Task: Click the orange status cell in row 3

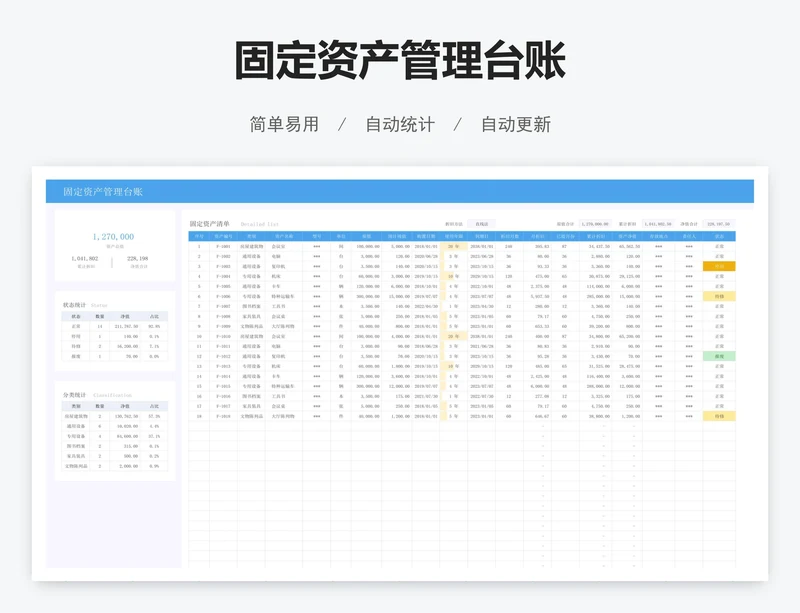Action: (x=719, y=266)
